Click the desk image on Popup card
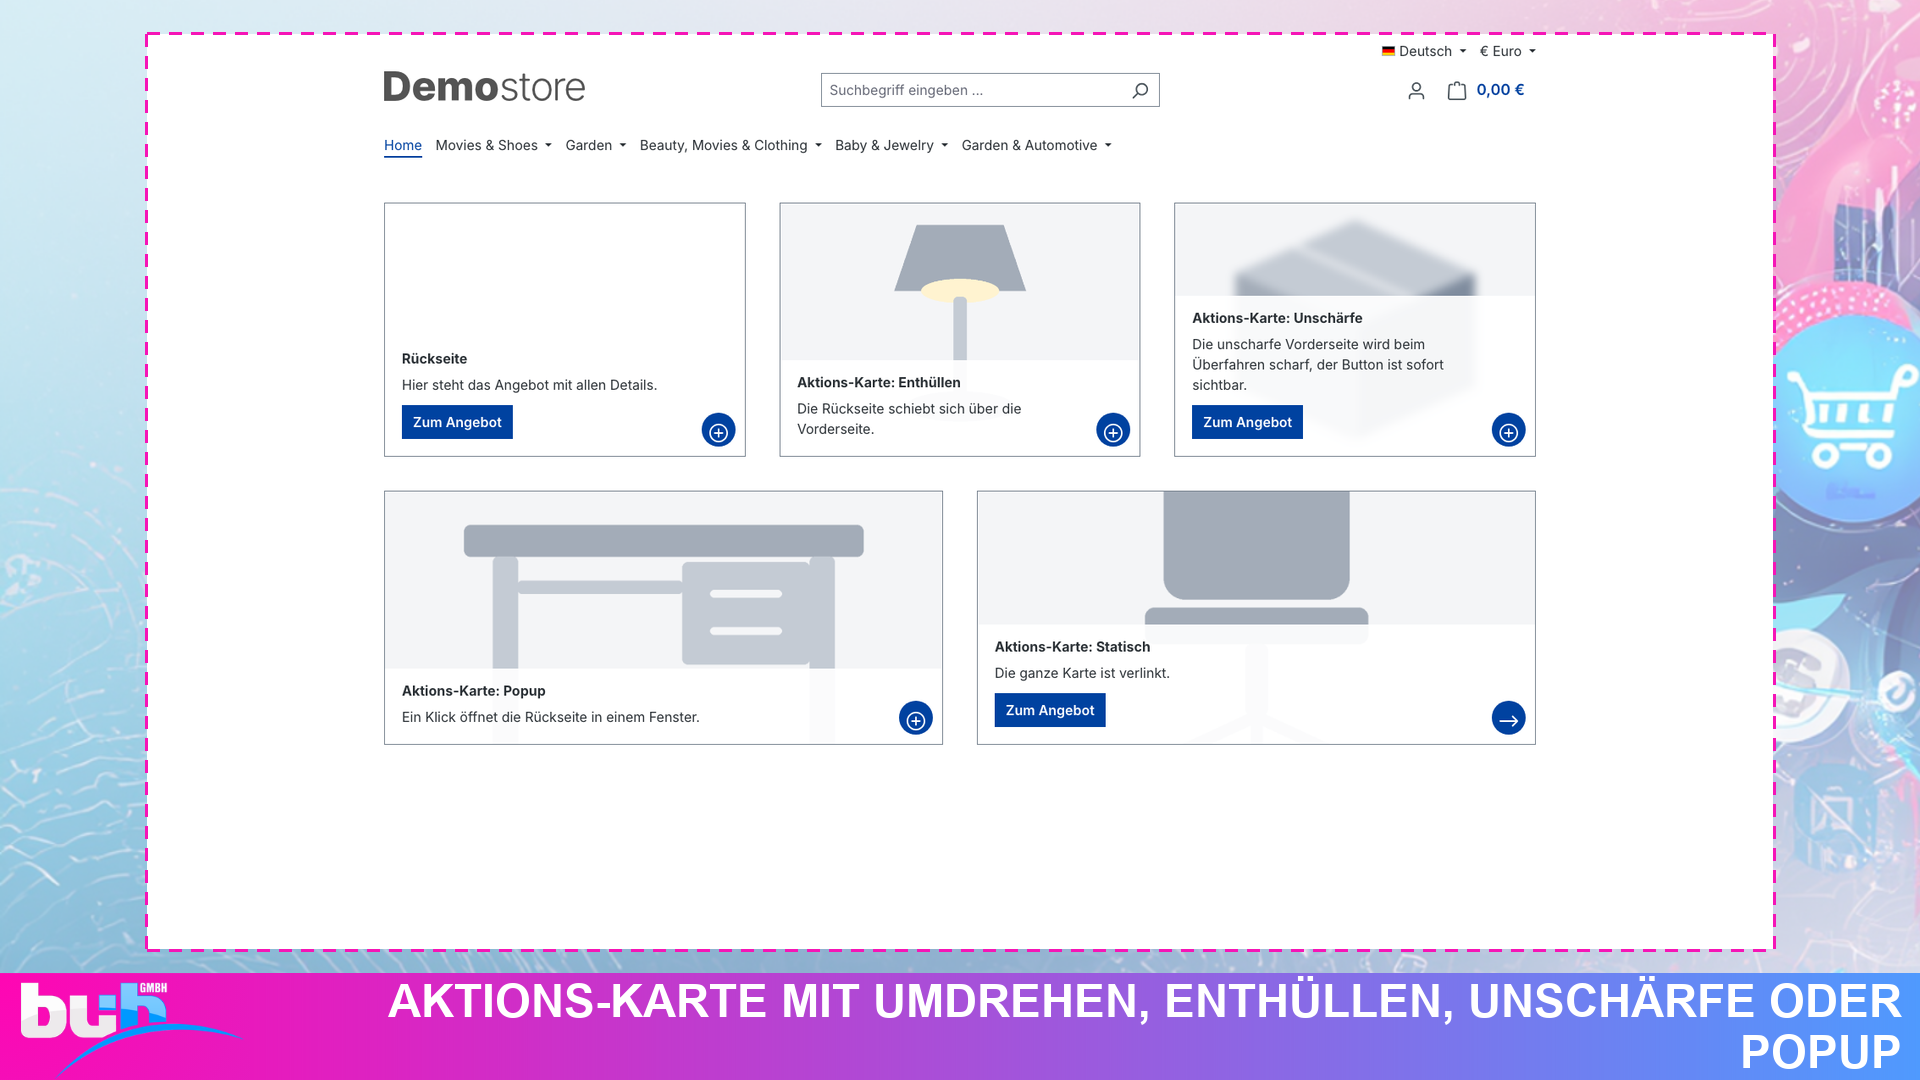The width and height of the screenshot is (1920, 1080). (663, 580)
